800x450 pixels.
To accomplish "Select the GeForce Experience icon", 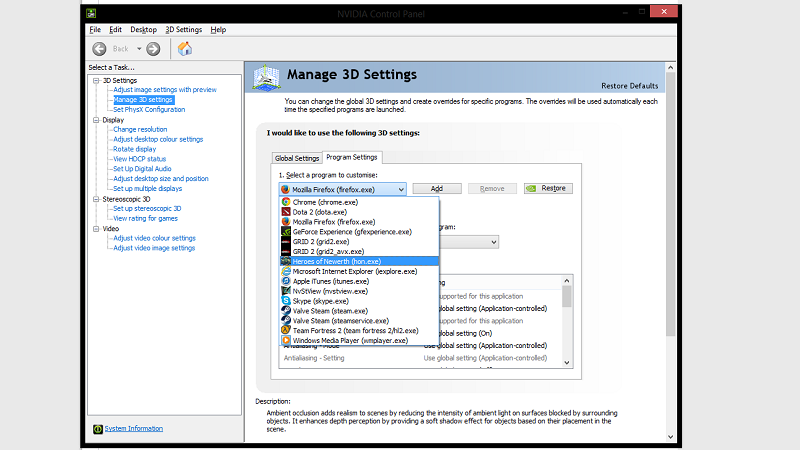I will [x=286, y=232].
